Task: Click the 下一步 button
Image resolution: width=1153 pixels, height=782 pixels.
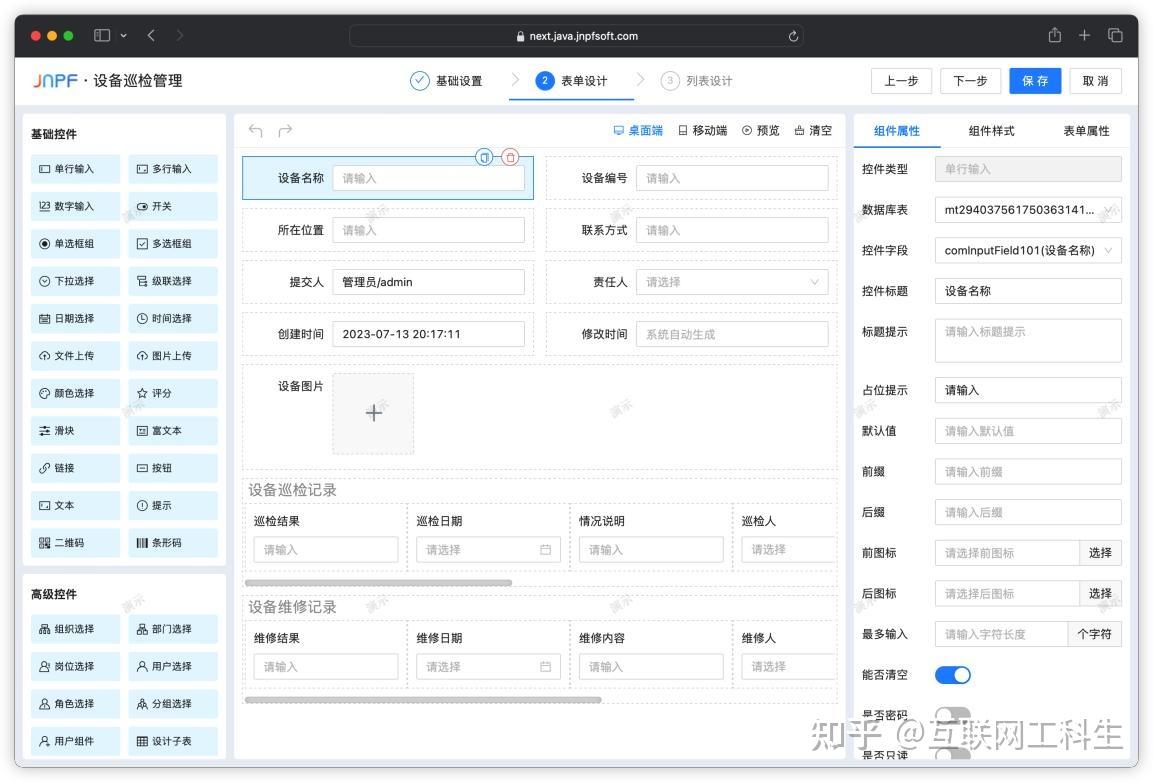Action: point(970,81)
